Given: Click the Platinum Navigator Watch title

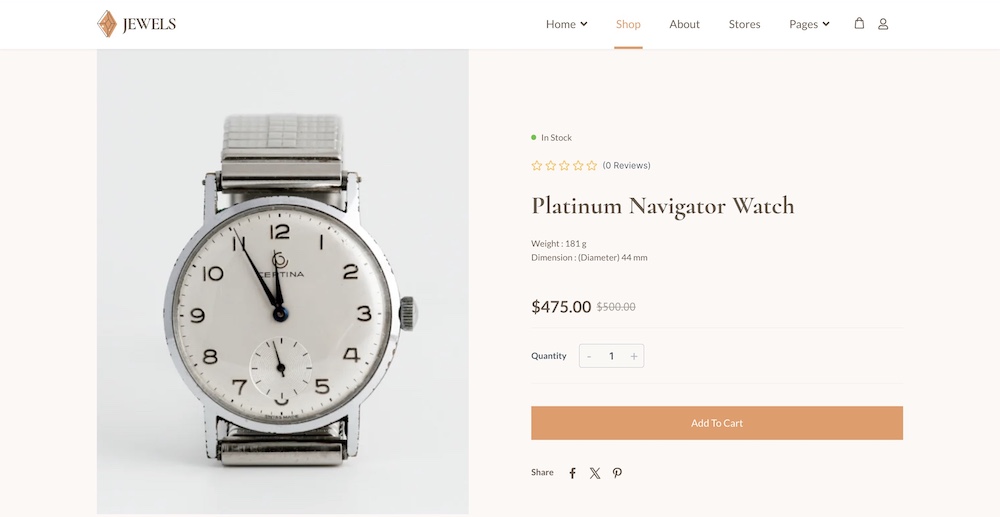Looking at the screenshot, I should (663, 206).
